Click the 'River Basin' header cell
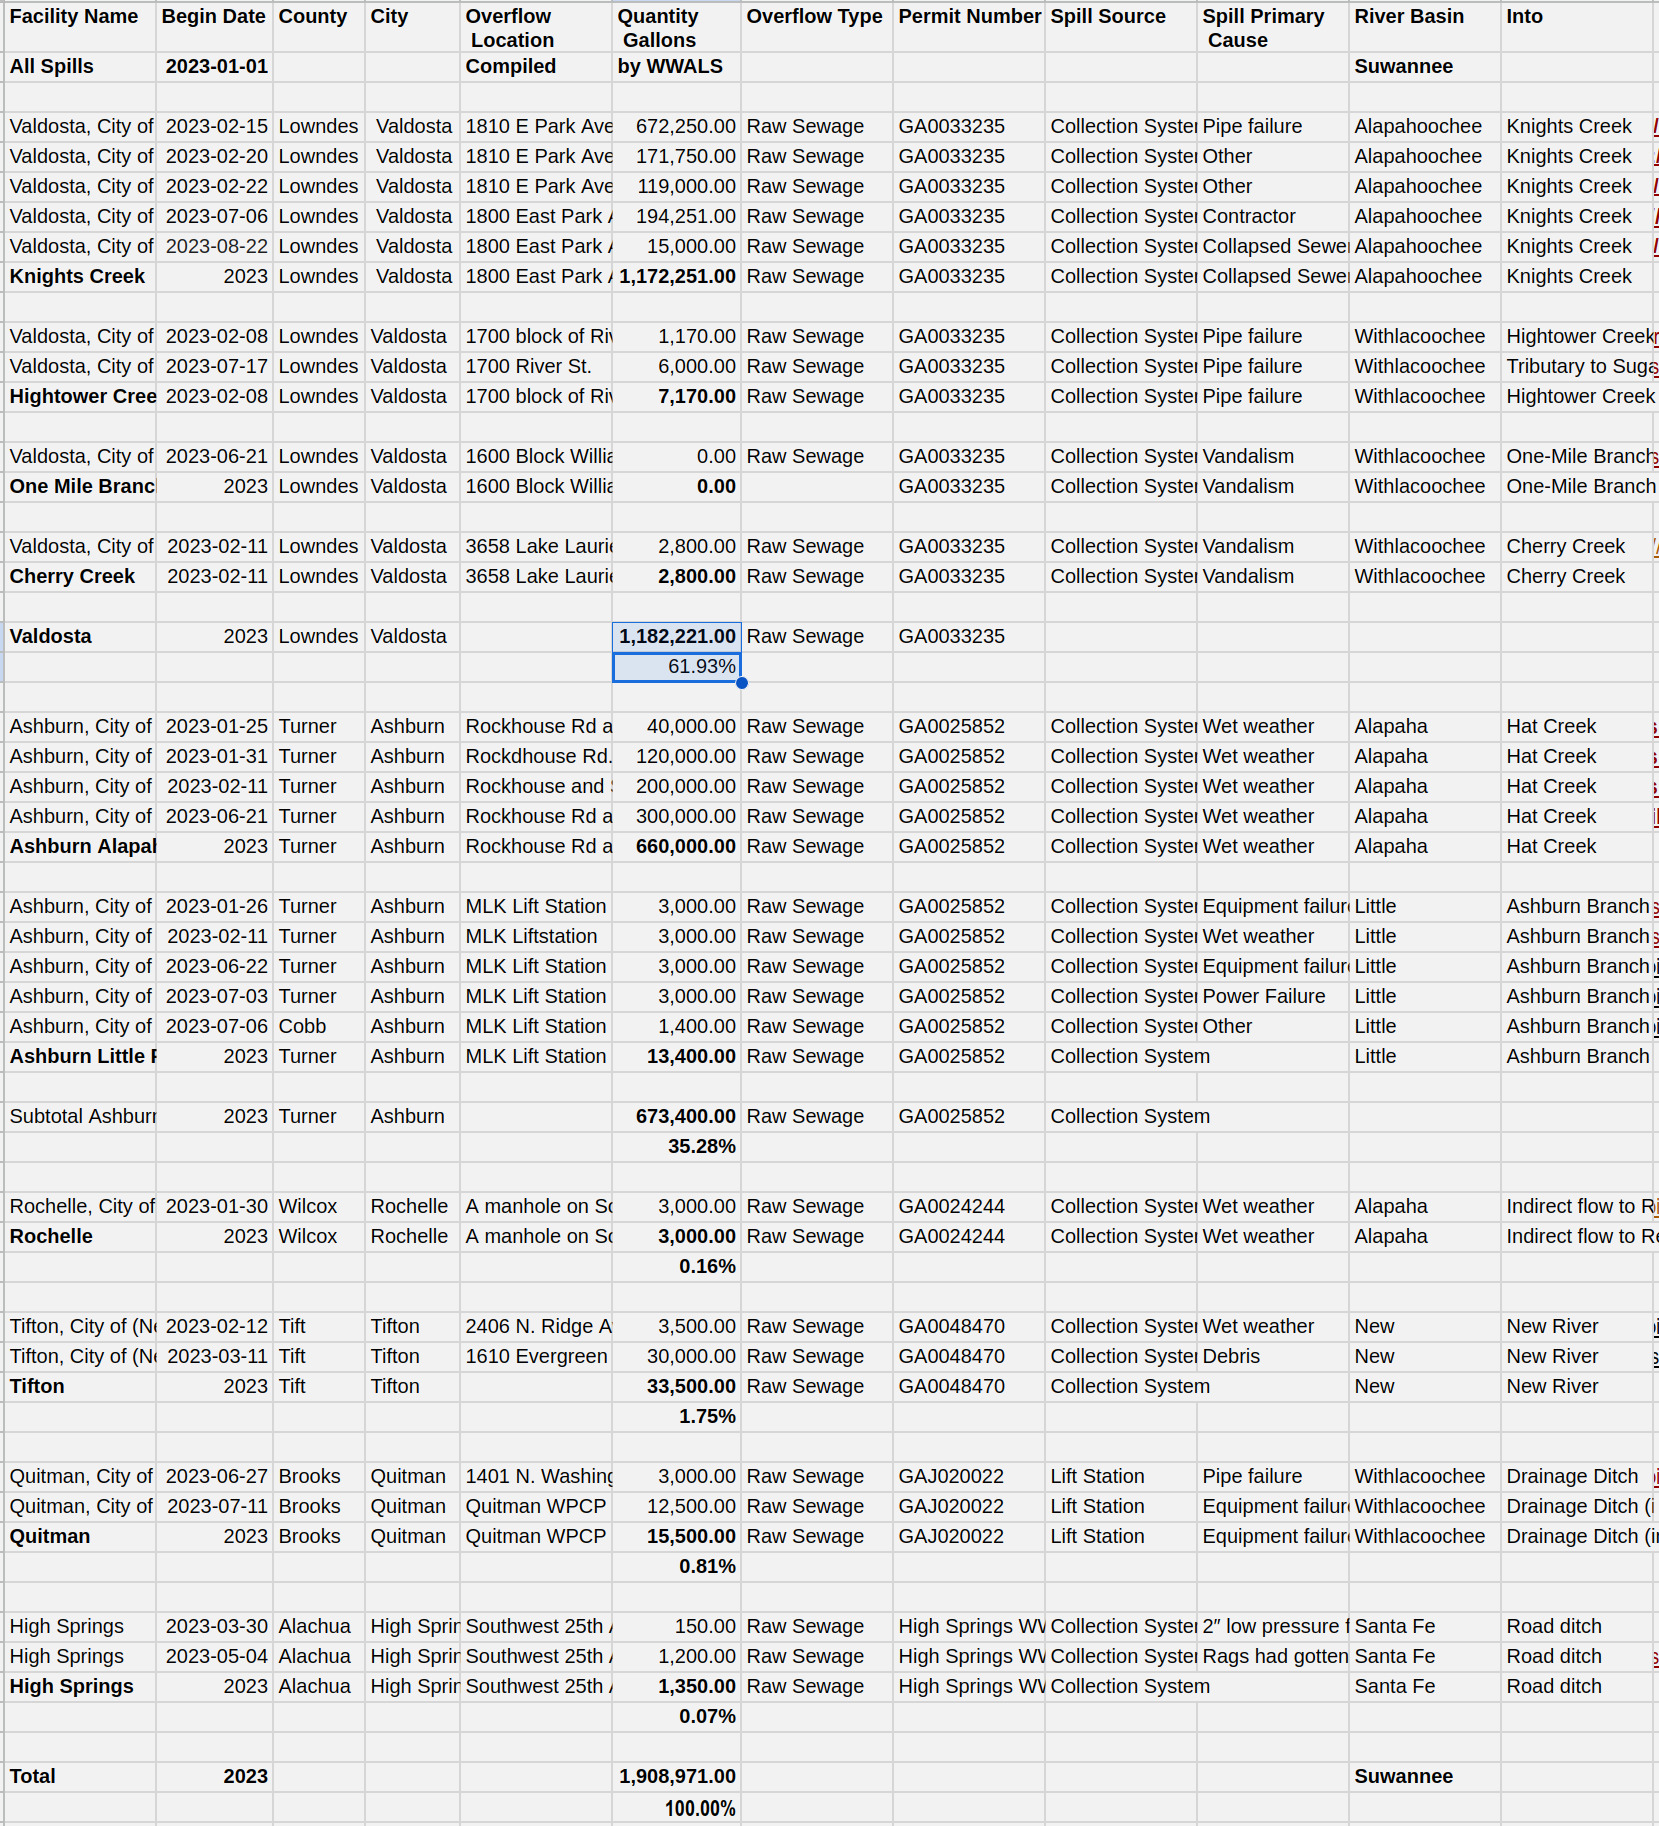 pyautogui.click(x=1425, y=27)
